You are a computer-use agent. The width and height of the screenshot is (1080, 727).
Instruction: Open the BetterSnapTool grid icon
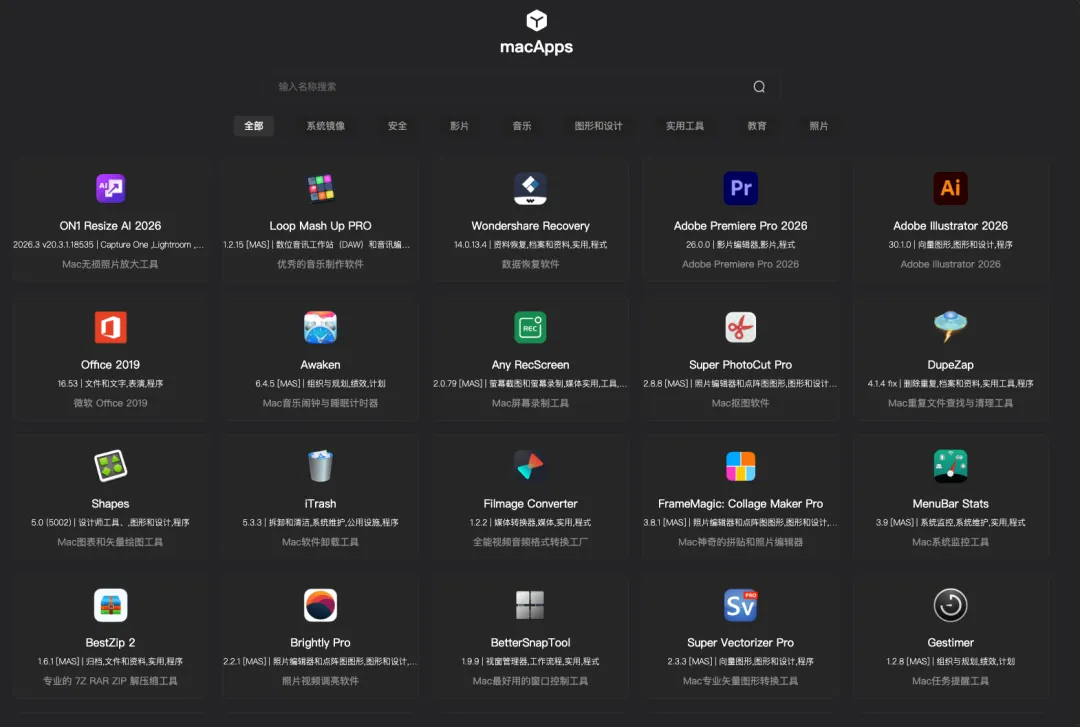click(x=530, y=605)
